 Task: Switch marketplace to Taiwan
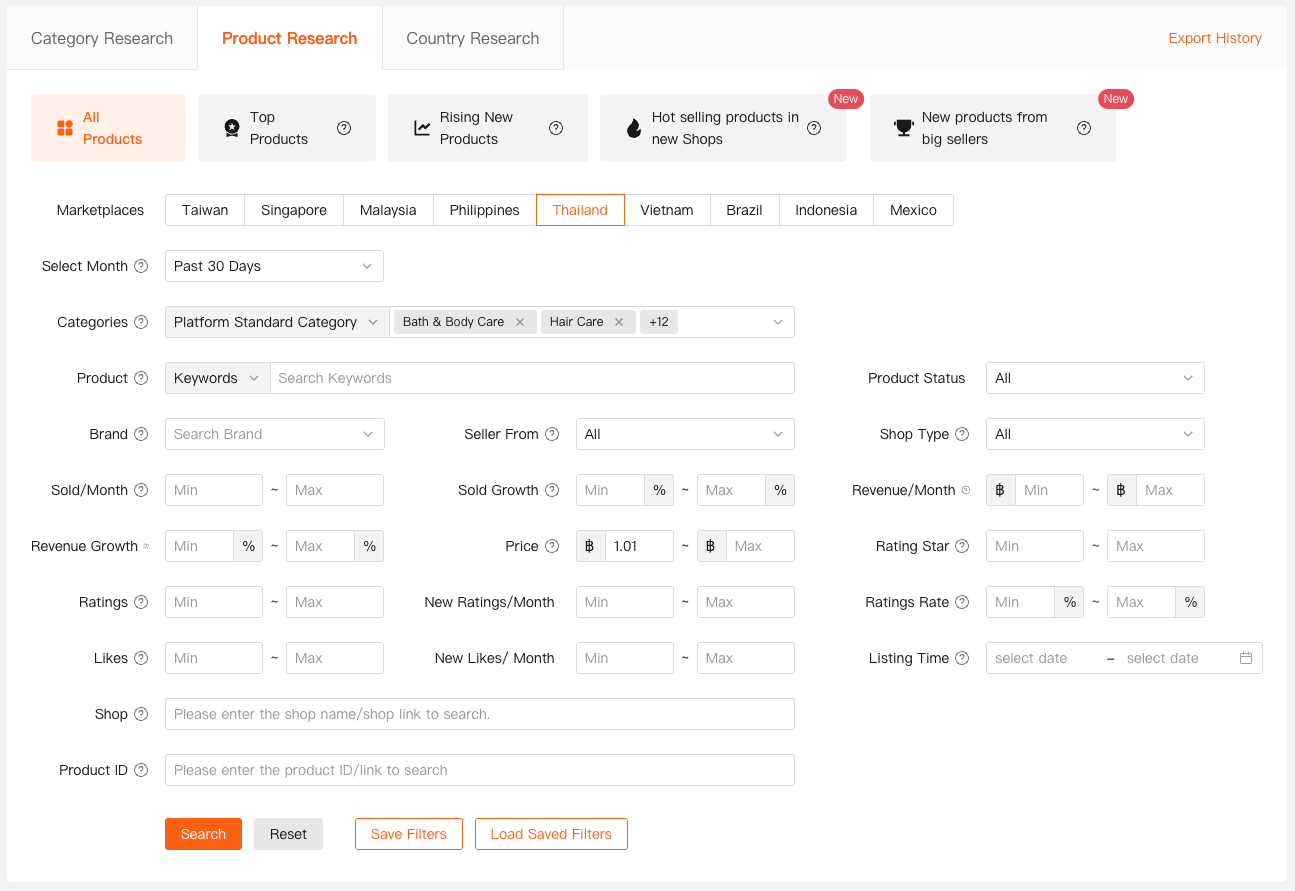(205, 210)
